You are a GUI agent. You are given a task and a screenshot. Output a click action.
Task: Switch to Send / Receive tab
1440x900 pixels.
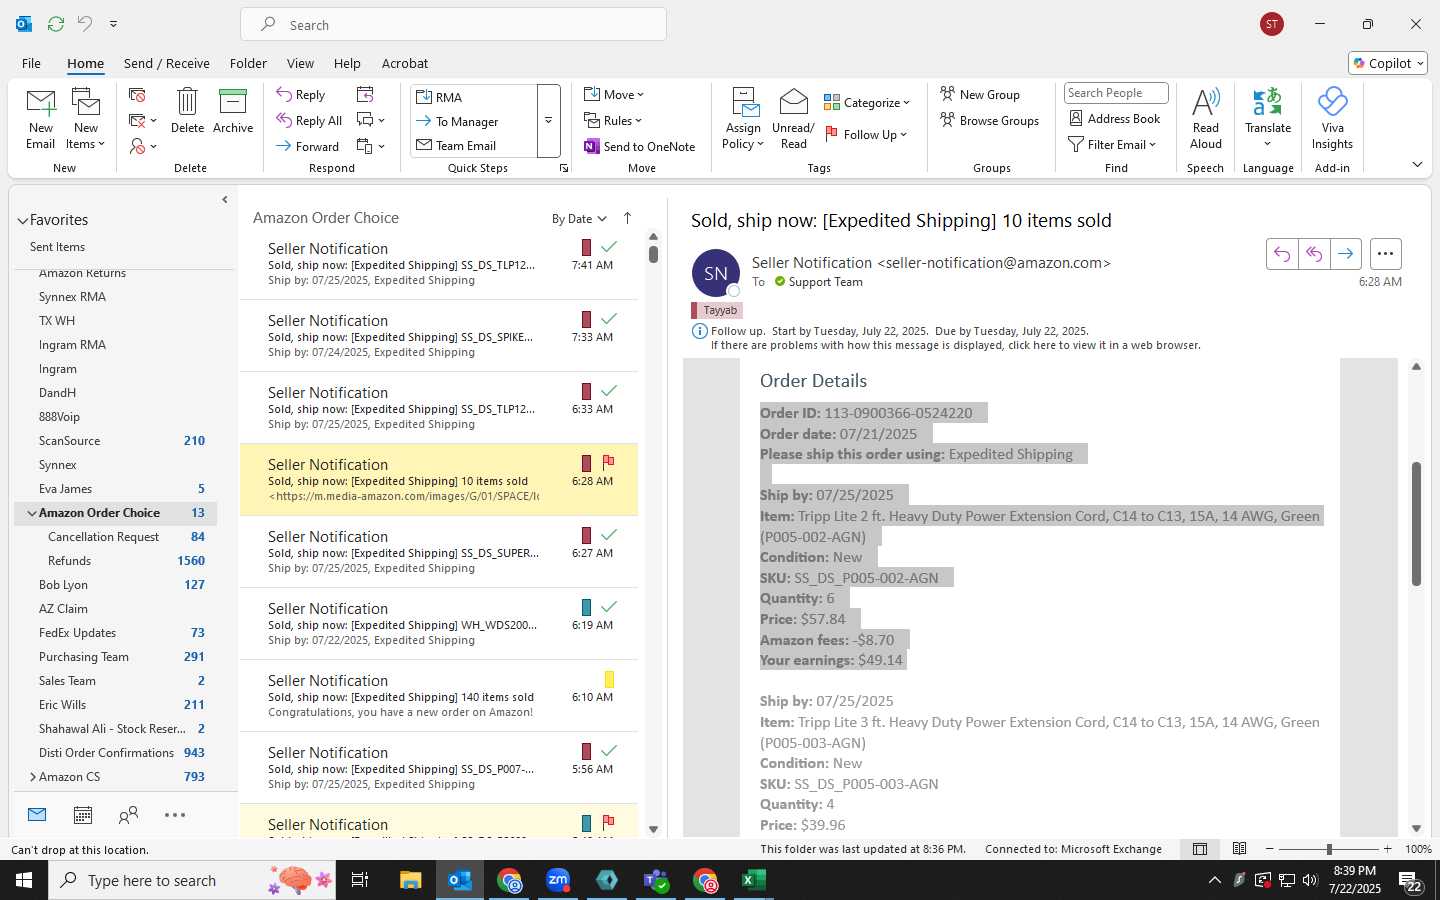167,63
